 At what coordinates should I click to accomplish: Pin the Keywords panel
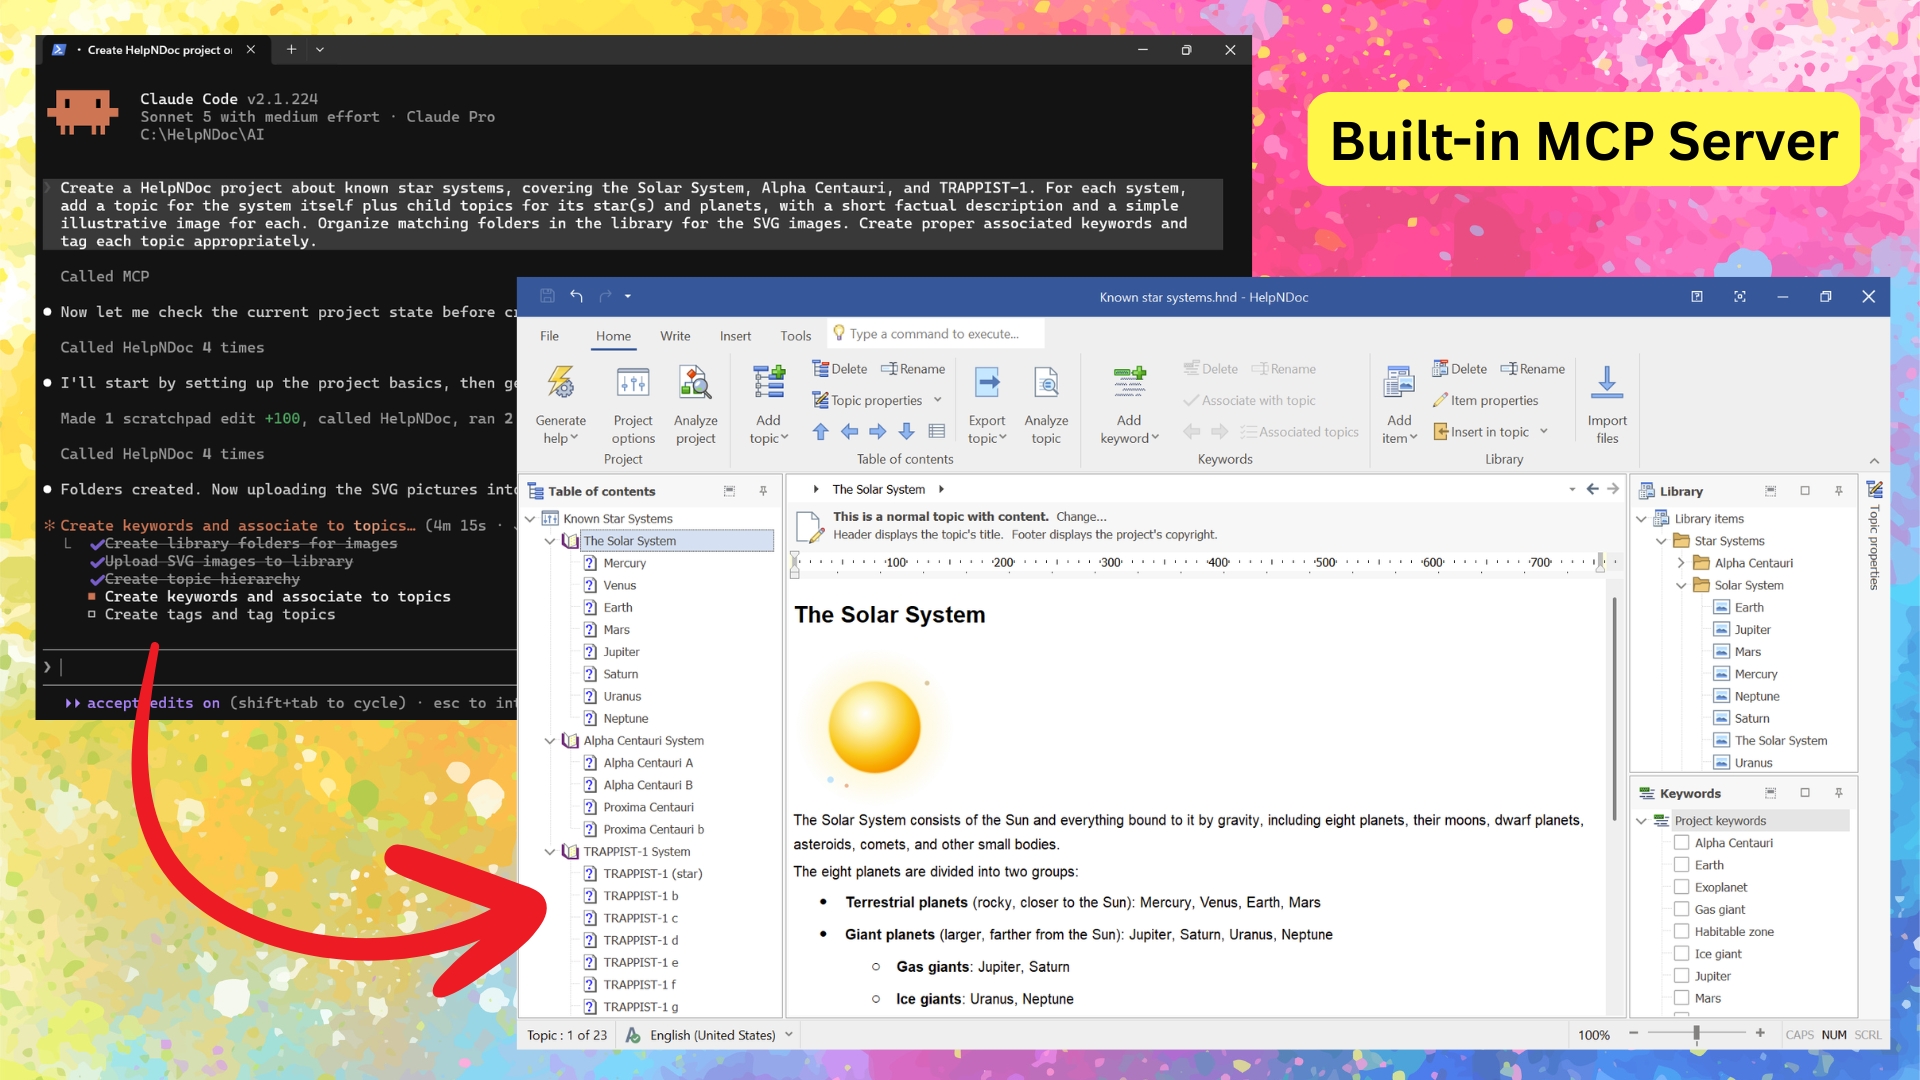click(1838, 793)
